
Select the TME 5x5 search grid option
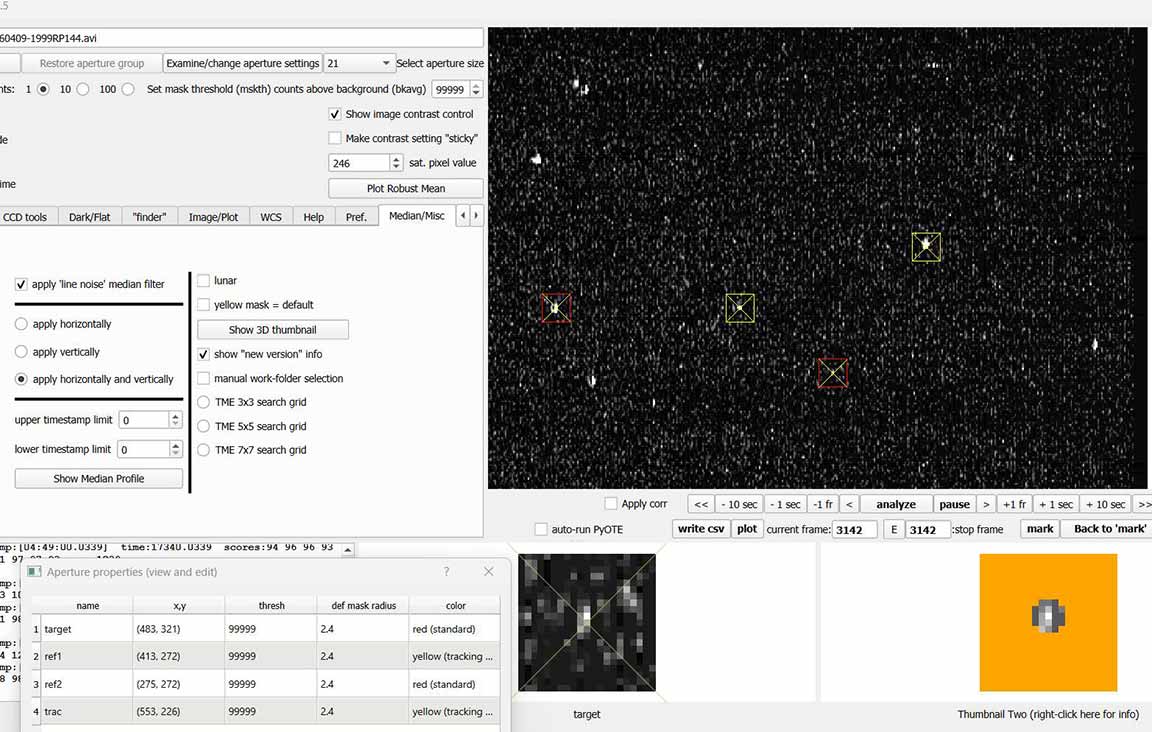pyautogui.click(x=204, y=426)
